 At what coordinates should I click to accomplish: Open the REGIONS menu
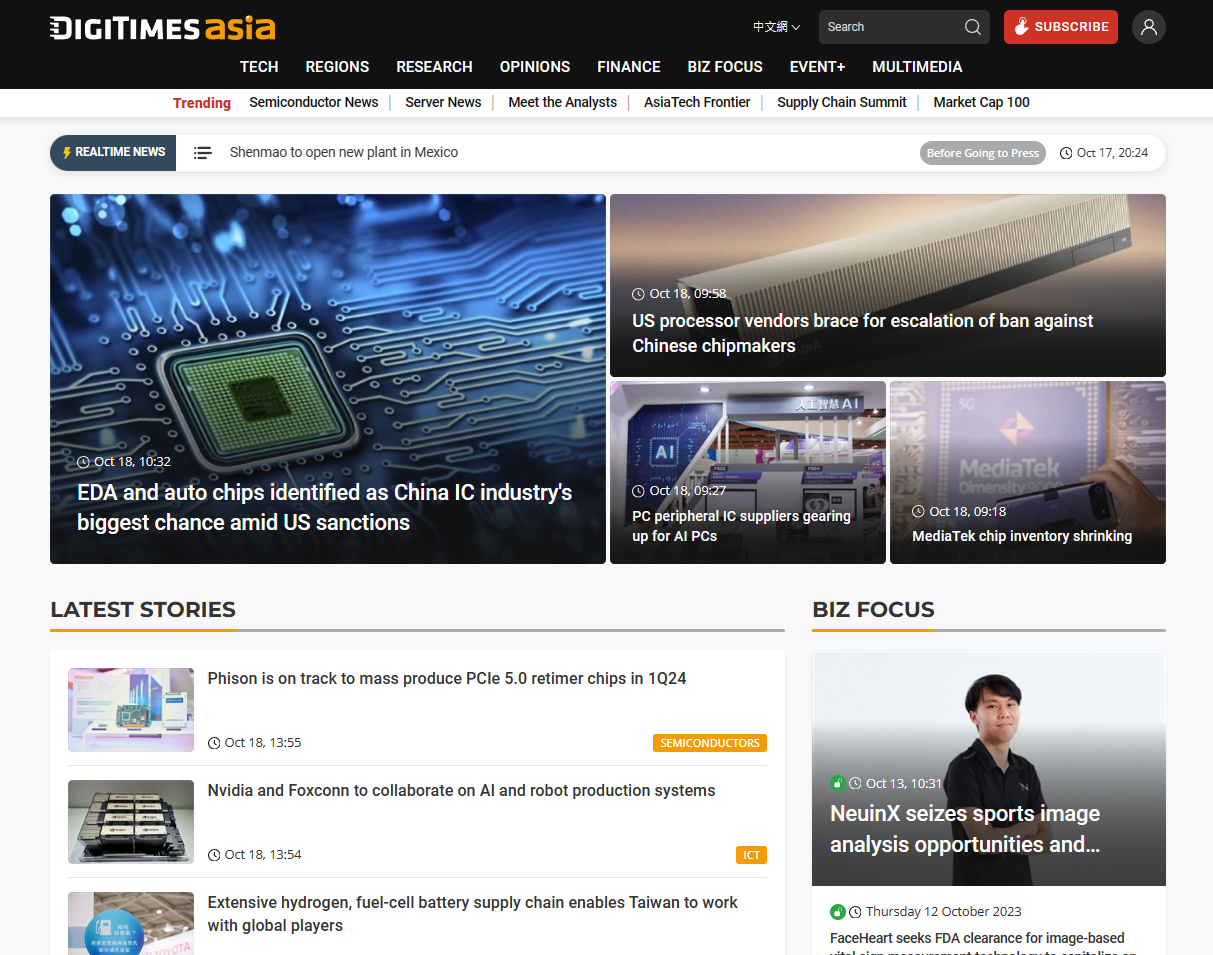point(337,67)
